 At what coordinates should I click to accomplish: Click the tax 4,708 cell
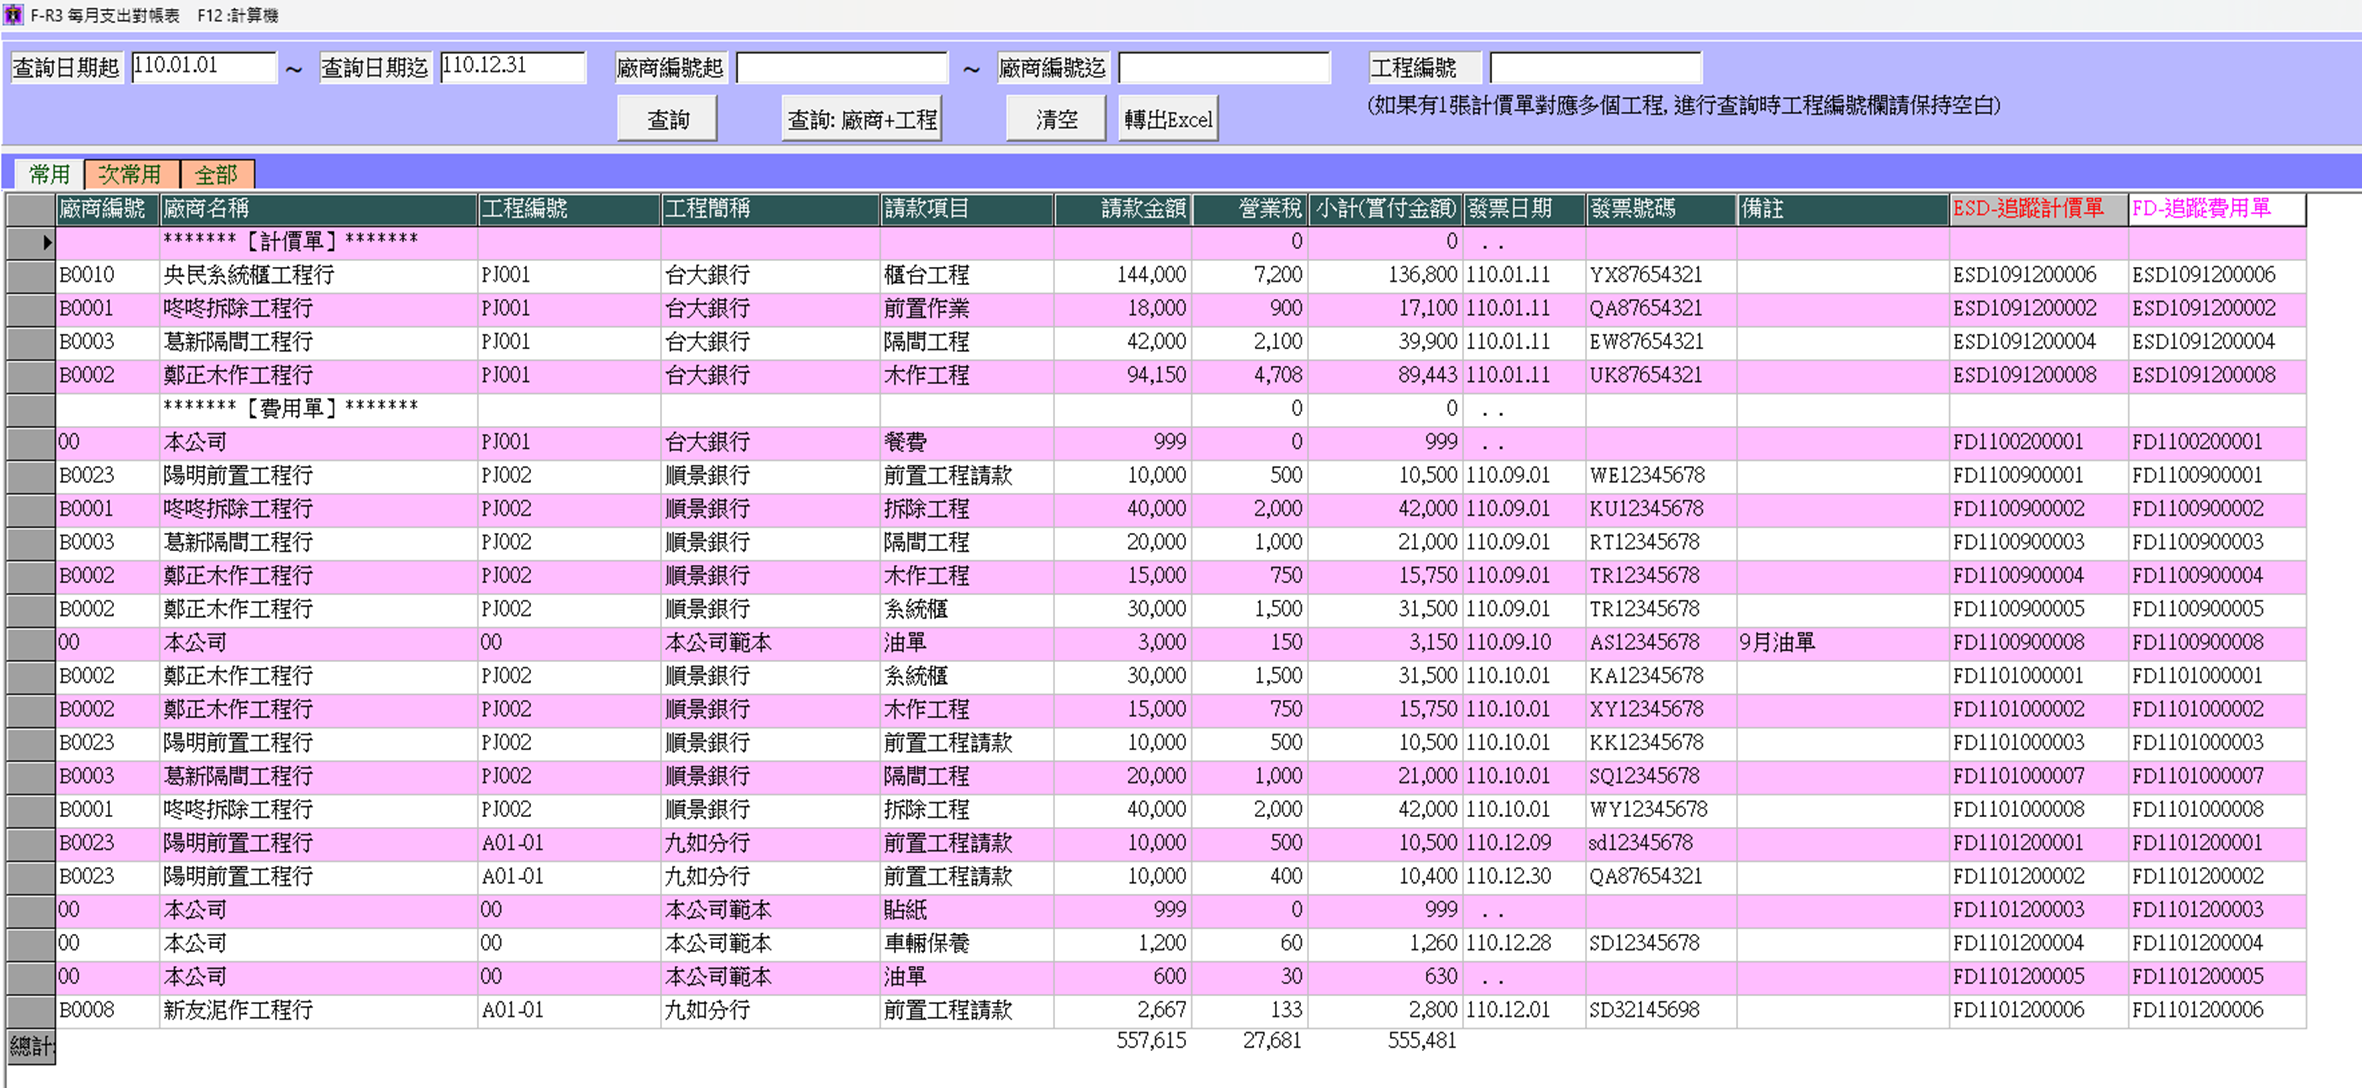click(x=1250, y=375)
